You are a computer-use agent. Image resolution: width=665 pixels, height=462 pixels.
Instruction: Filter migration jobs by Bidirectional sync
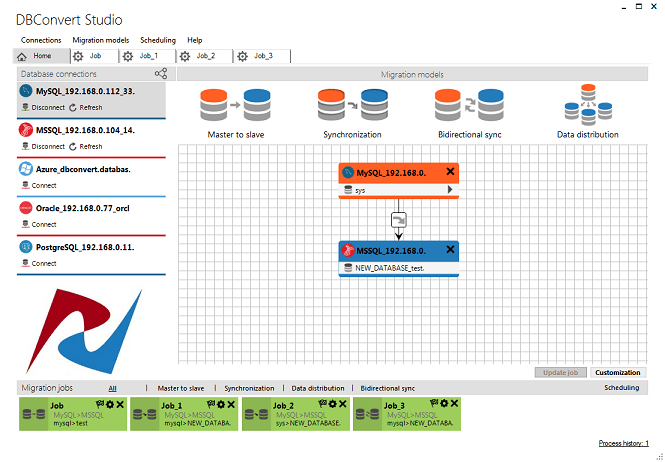[388, 388]
